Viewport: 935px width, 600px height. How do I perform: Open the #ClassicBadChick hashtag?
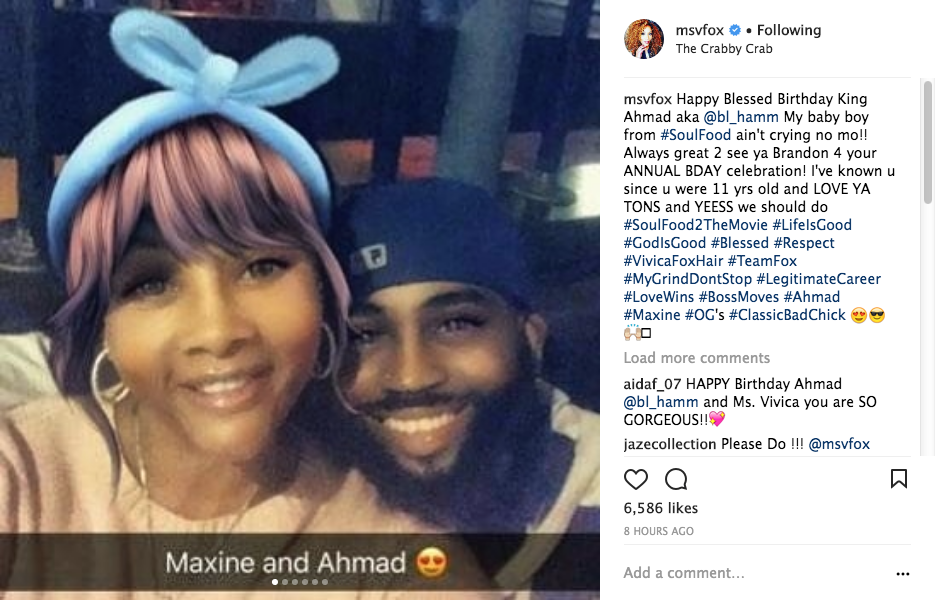787,315
